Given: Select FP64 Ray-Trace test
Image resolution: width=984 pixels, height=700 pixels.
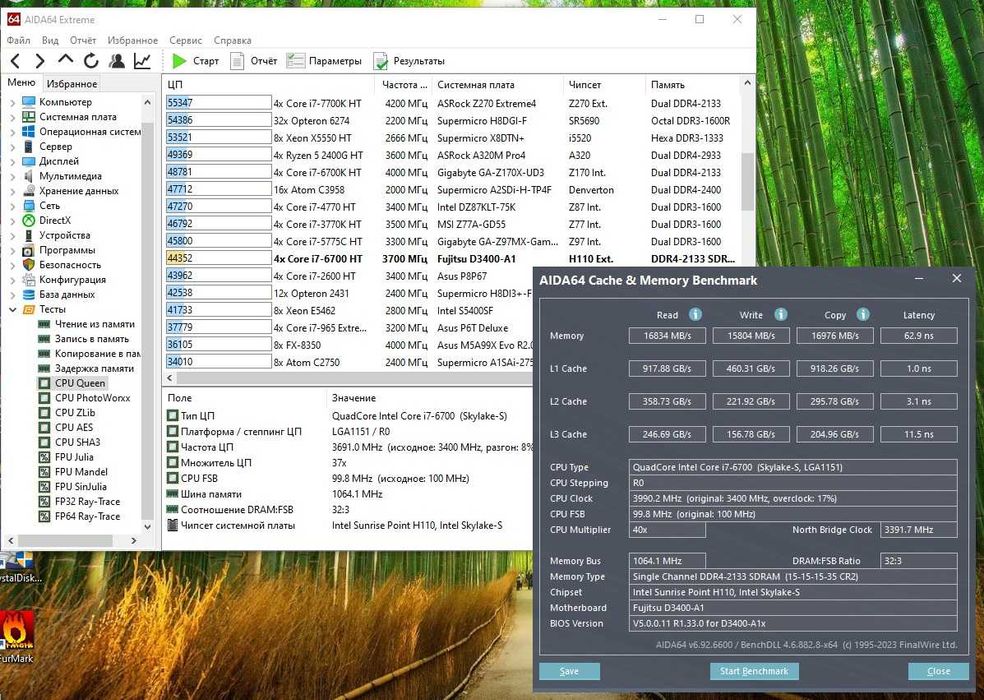Looking at the screenshot, I should [x=87, y=516].
